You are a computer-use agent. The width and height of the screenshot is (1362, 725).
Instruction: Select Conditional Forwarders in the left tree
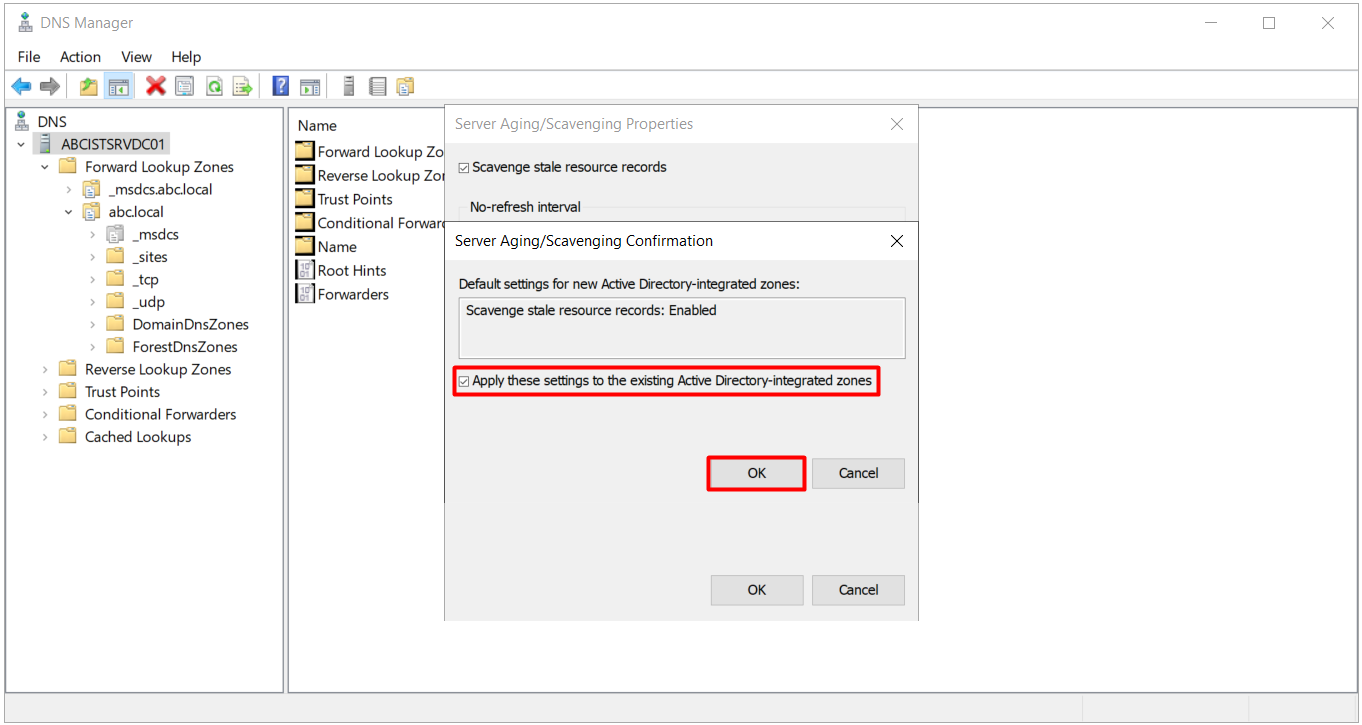tap(160, 414)
